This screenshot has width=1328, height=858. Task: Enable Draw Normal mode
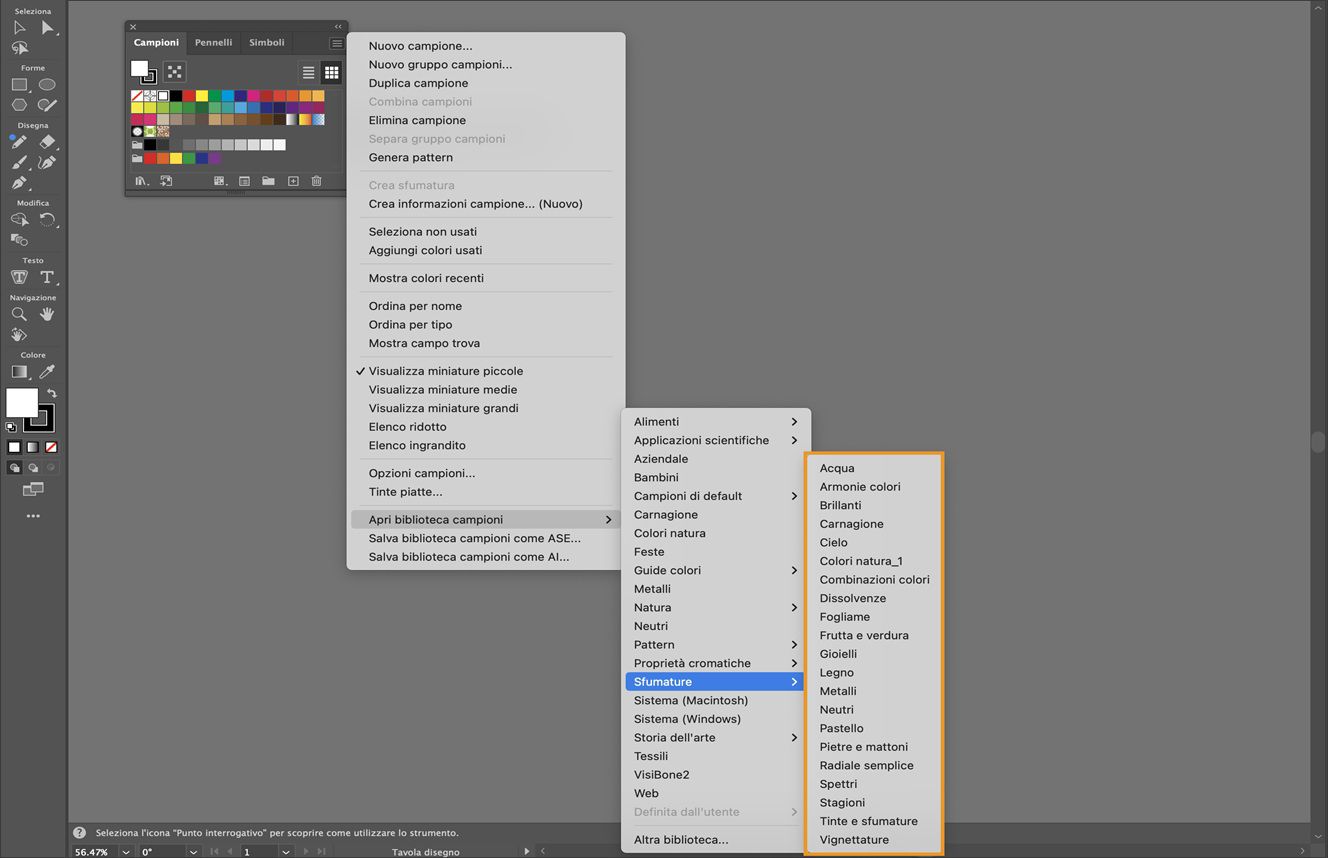(14, 467)
